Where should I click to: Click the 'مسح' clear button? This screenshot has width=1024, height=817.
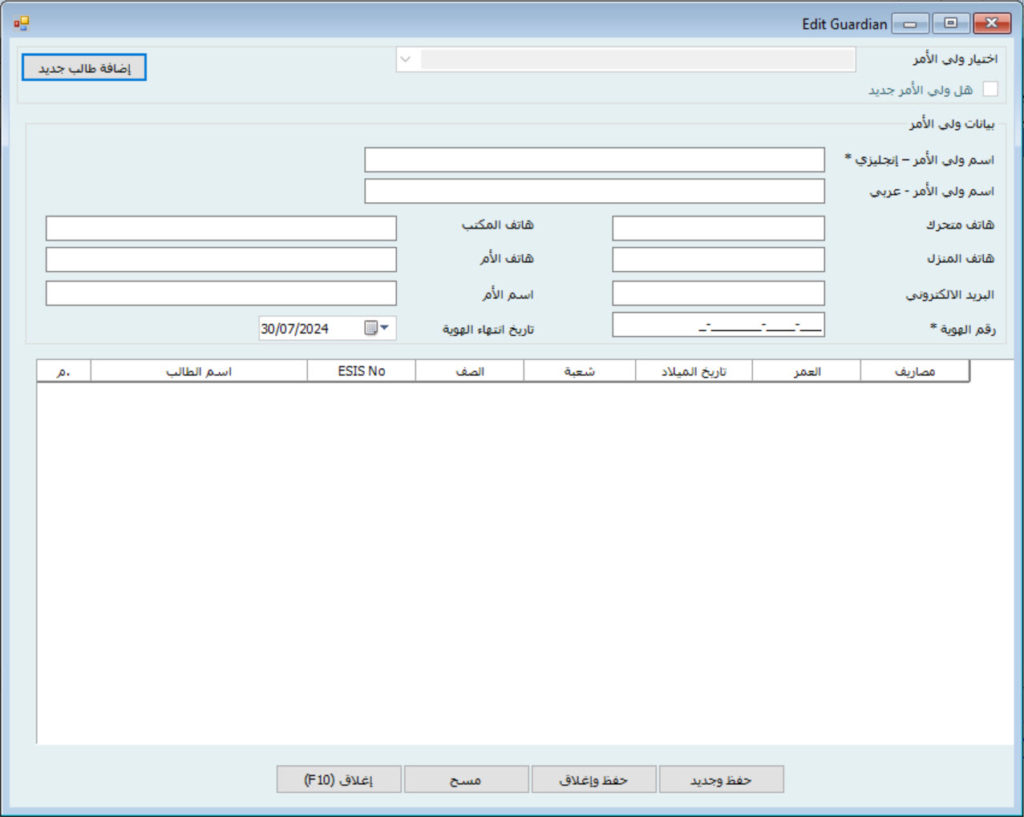coord(466,780)
